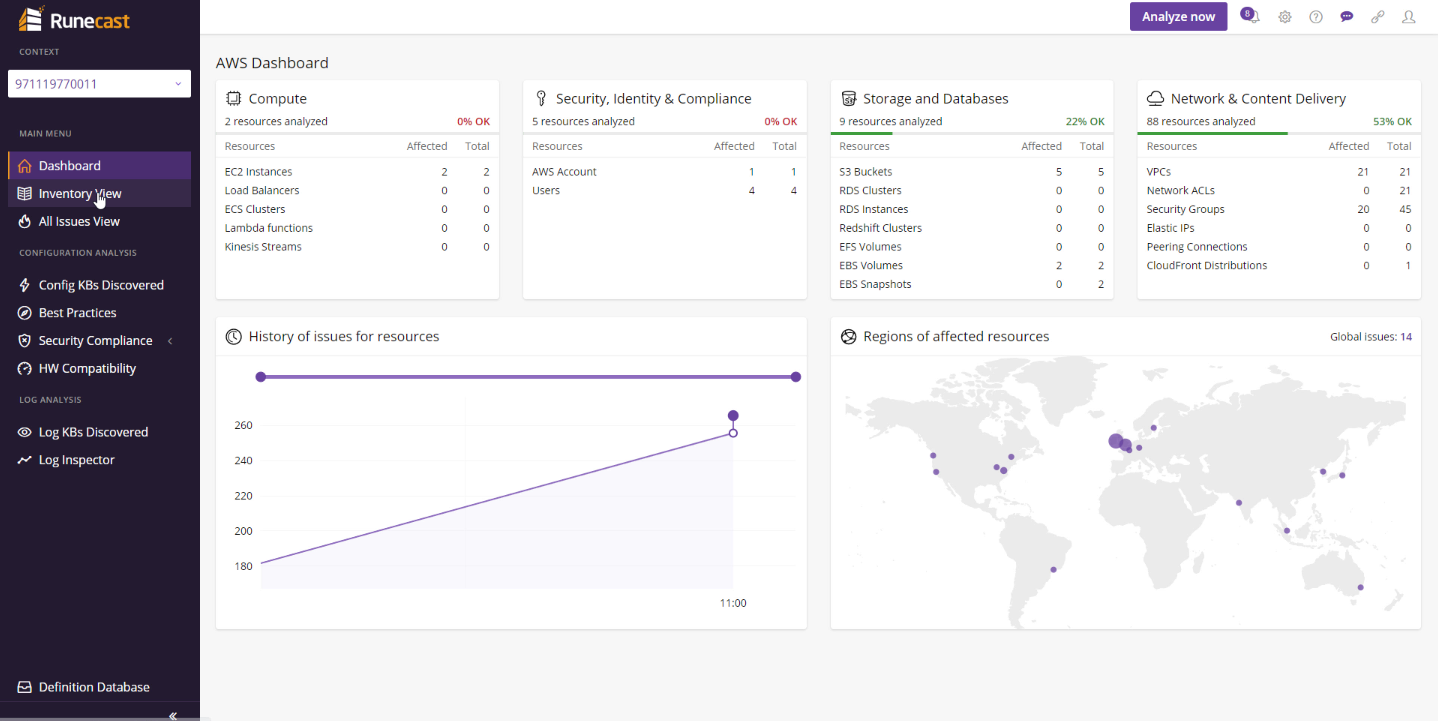
Task: Click the 53% OK status text
Action: pos(1392,122)
